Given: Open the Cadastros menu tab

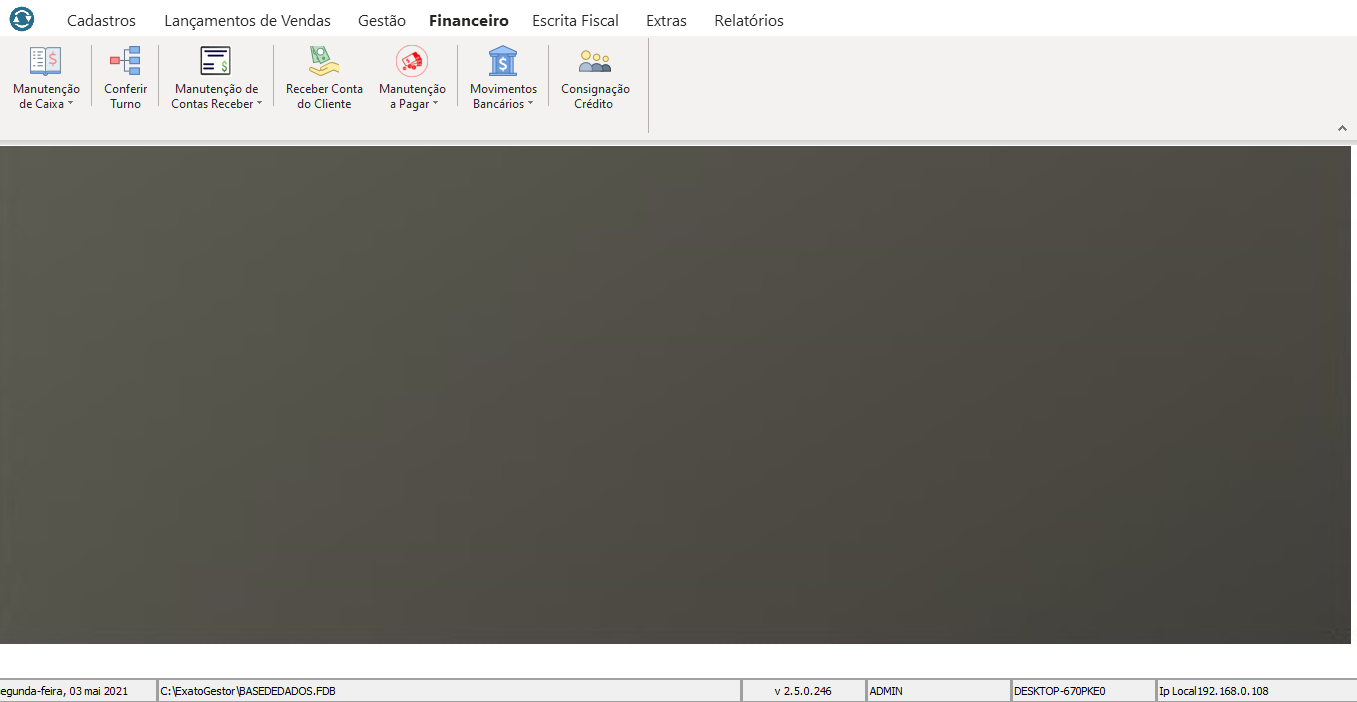Looking at the screenshot, I should click(x=101, y=21).
